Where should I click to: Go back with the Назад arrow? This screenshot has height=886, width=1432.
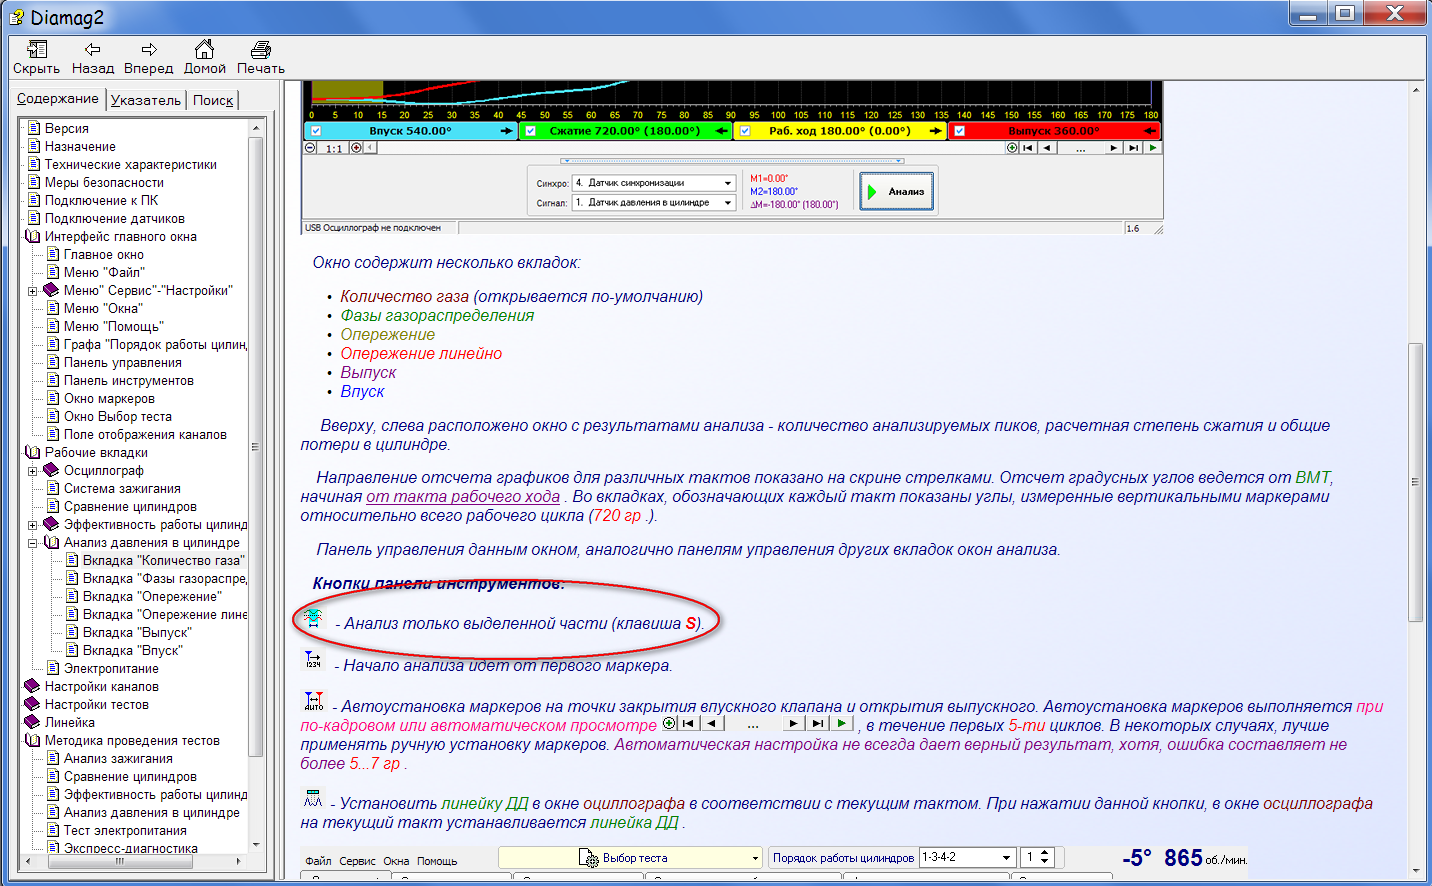(x=92, y=49)
